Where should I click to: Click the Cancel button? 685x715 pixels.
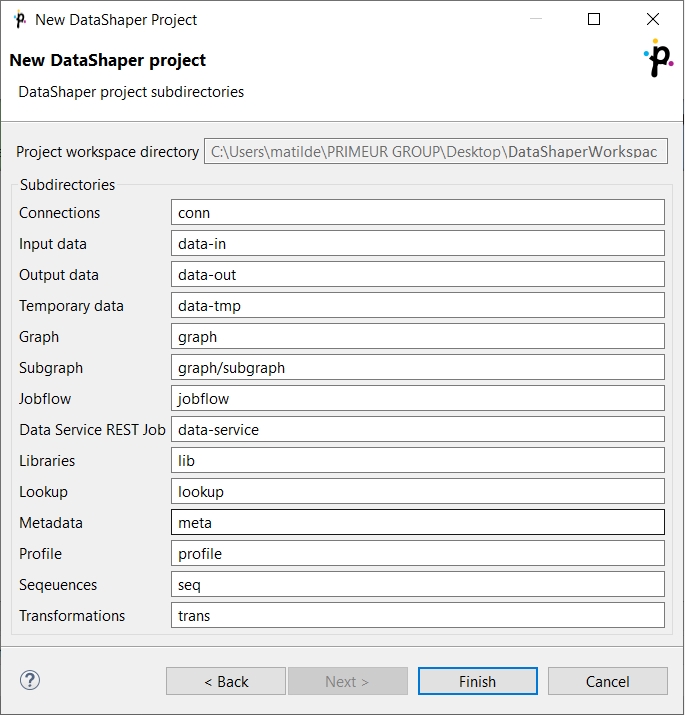point(607,681)
